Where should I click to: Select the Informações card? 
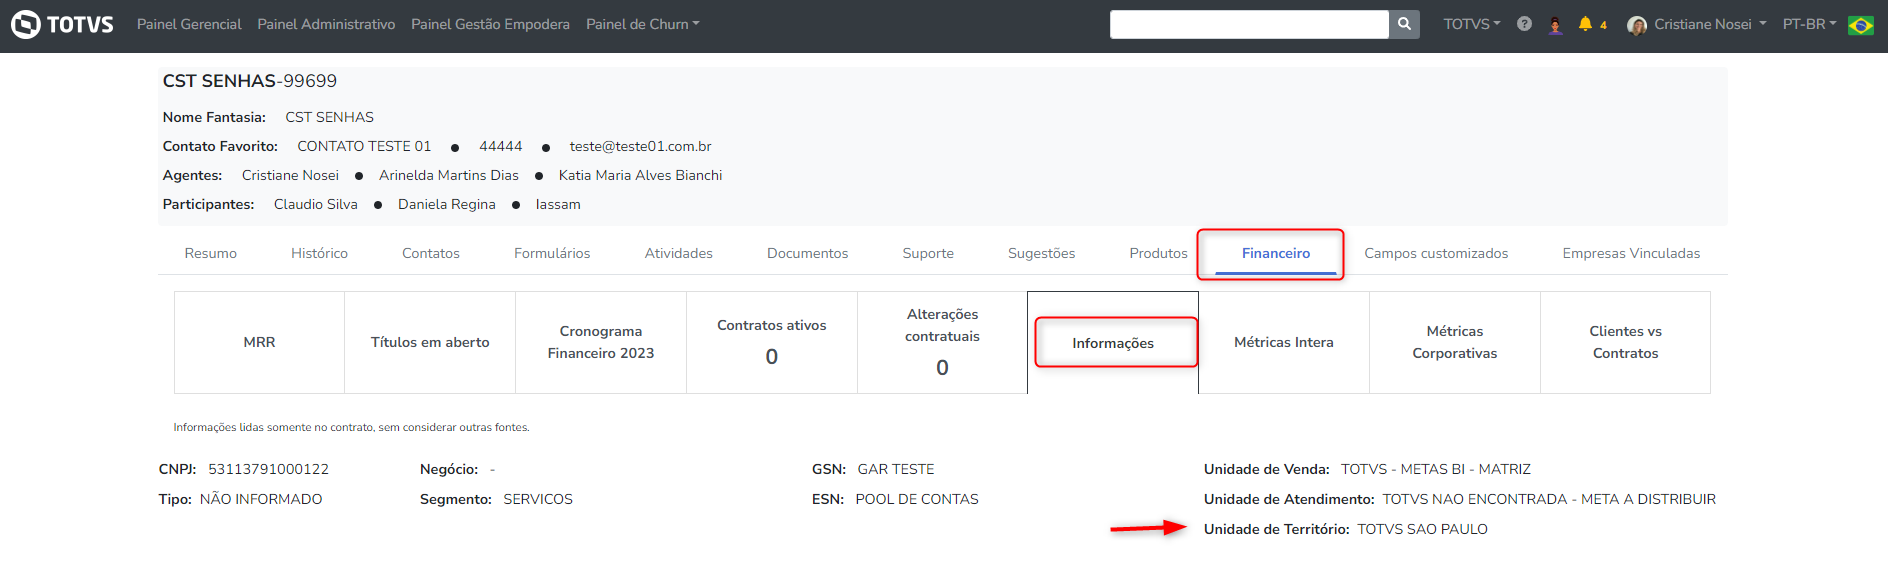click(x=1113, y=343)
